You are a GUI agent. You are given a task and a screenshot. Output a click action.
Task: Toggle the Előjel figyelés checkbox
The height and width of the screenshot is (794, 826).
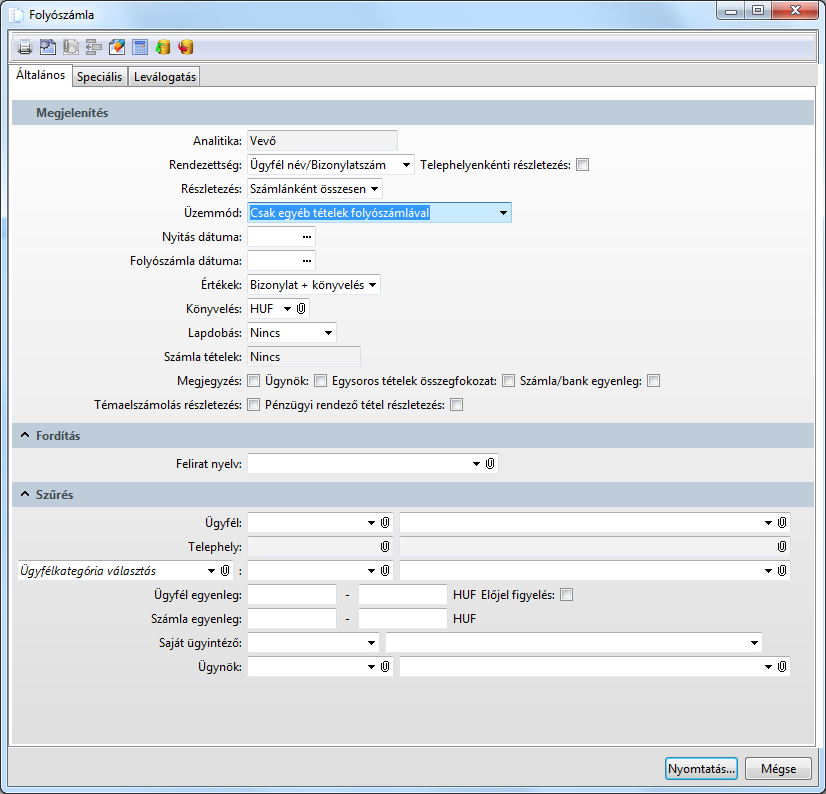[x=567, y=595]
